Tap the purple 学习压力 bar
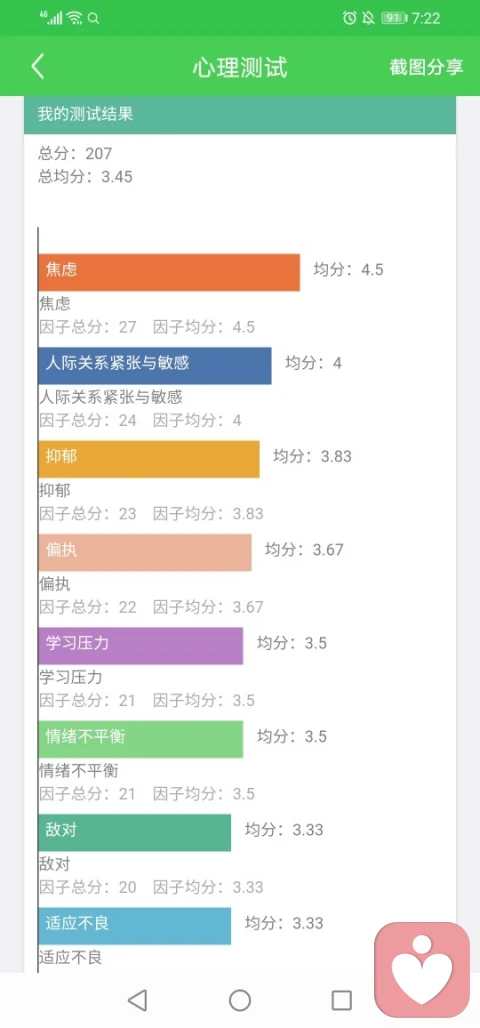 pyautogui.click(x=141, y=646)
